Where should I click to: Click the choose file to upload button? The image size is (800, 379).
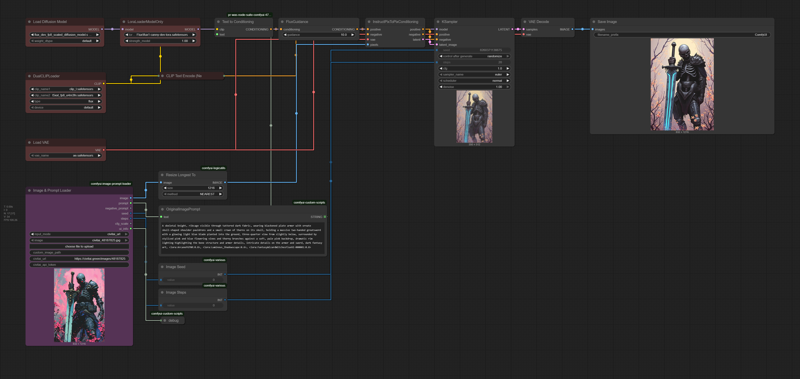coord(79,246)
